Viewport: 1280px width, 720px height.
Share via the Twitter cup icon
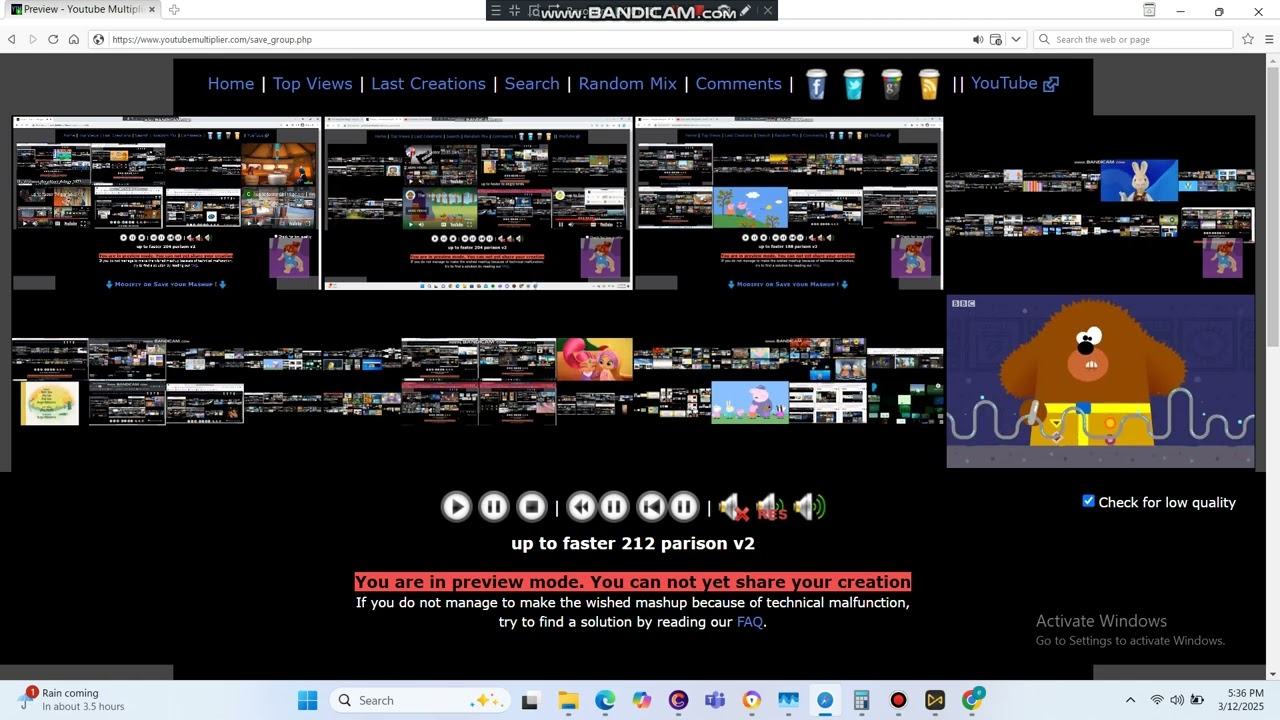tap(853, 85)
